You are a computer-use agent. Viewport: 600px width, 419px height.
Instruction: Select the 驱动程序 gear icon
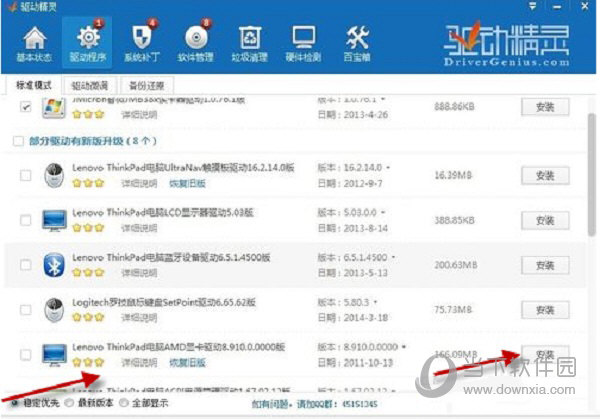pos(88,43)
